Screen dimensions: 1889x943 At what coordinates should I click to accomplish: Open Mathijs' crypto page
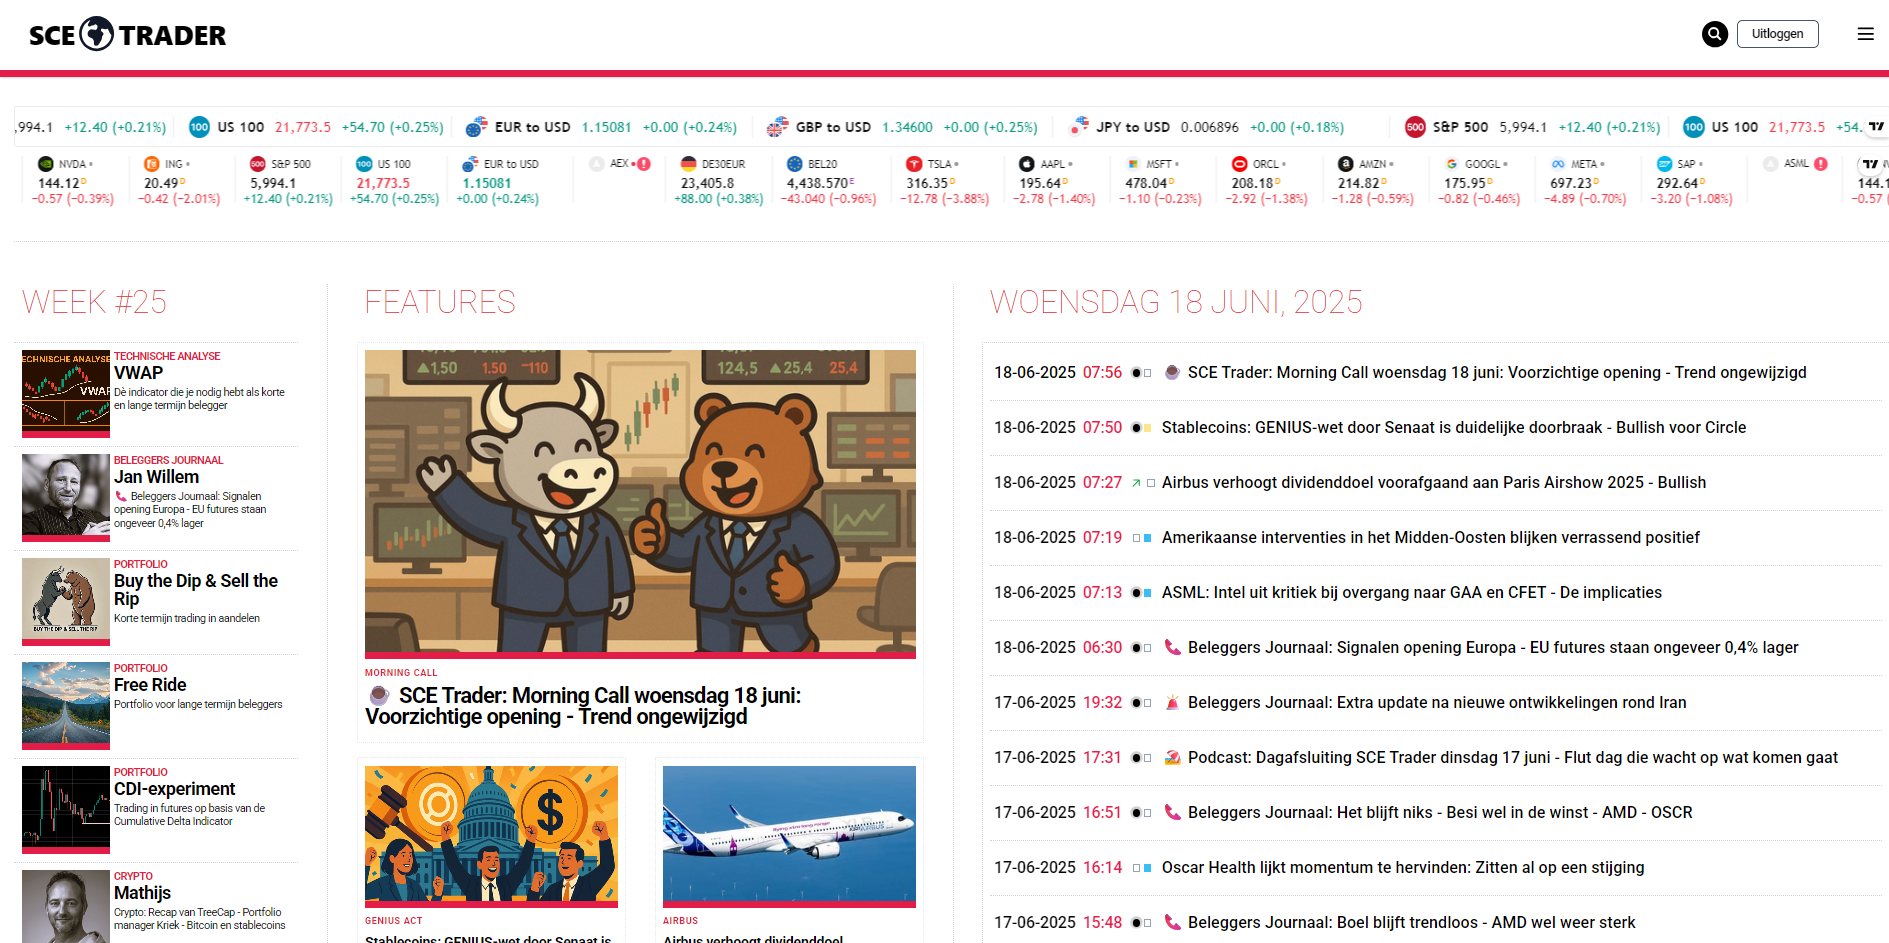(x=142, y=893)
